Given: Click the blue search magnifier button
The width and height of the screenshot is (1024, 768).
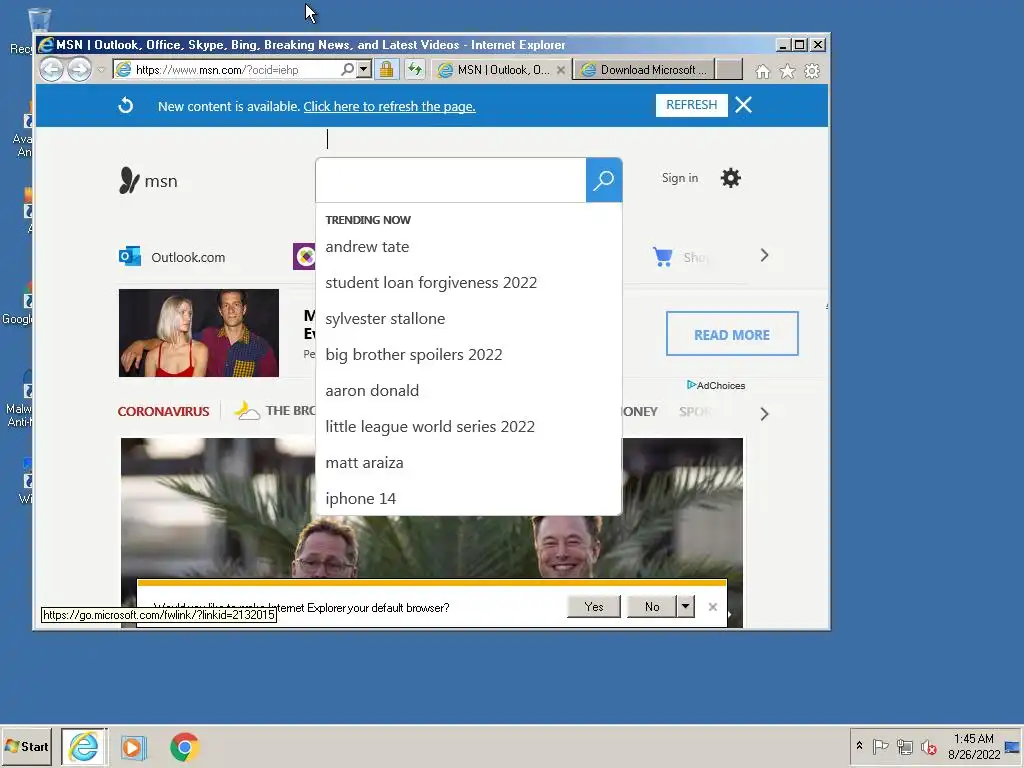Looking at the screenshot, I should click(x=603, y=180).
